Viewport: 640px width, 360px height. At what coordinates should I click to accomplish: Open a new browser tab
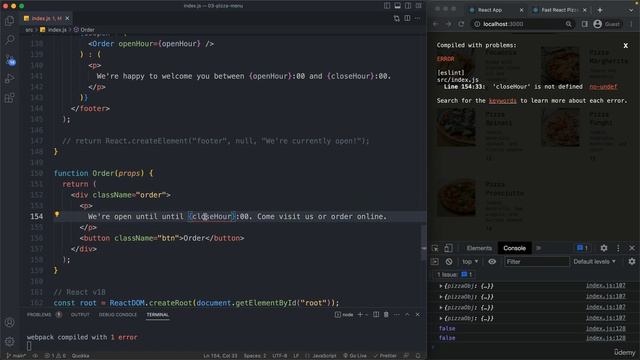pyautogui.click(x=600, y=10)
